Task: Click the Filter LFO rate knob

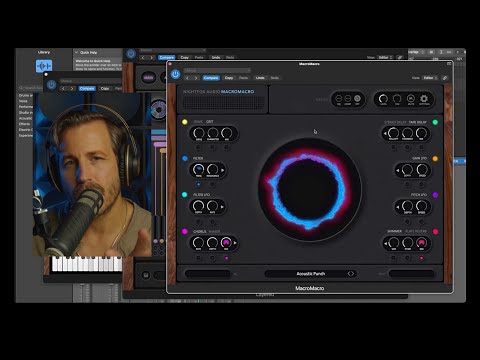Action: 213,206
